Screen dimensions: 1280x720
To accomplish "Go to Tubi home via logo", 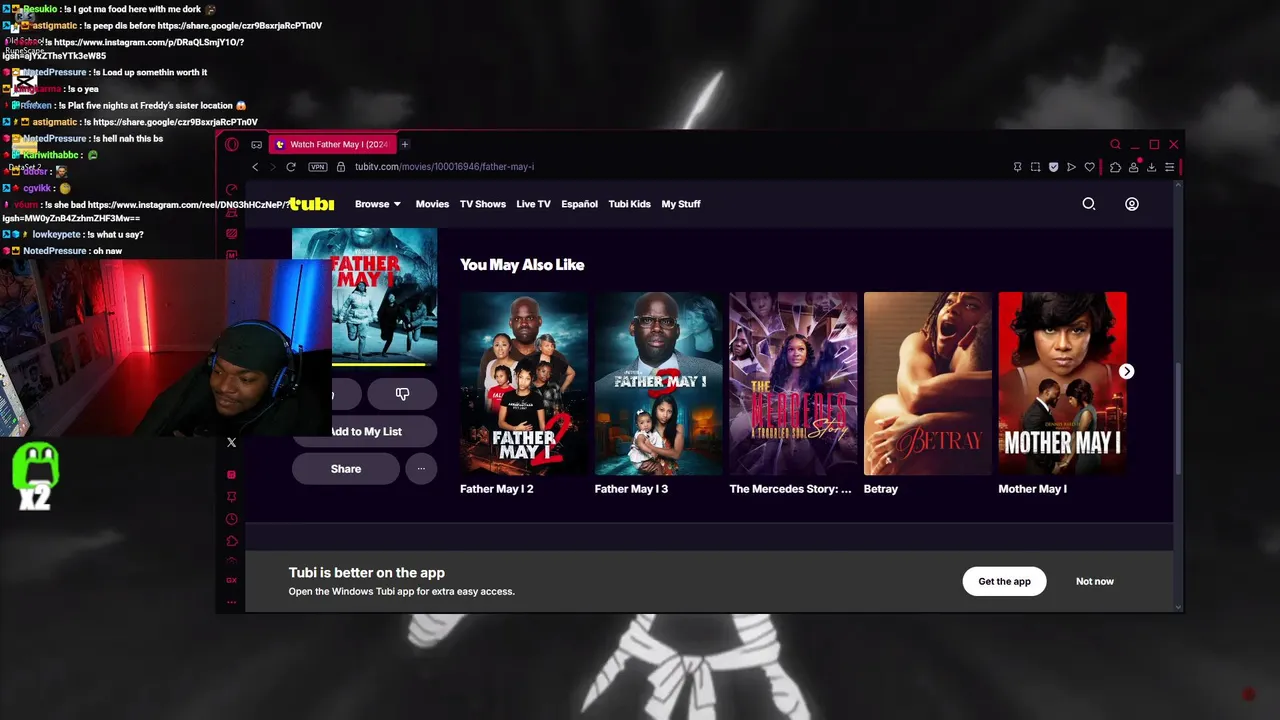I will click(312, 204).
